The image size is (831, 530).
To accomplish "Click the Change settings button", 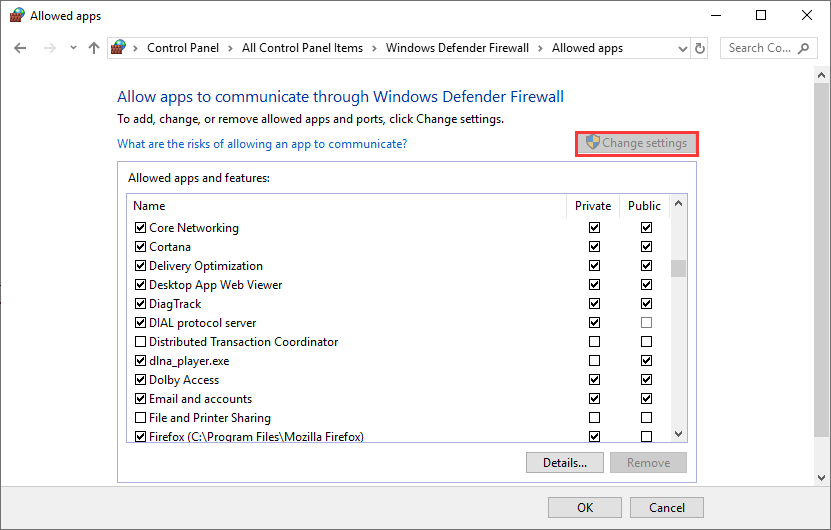I will [x=636, y=143].
